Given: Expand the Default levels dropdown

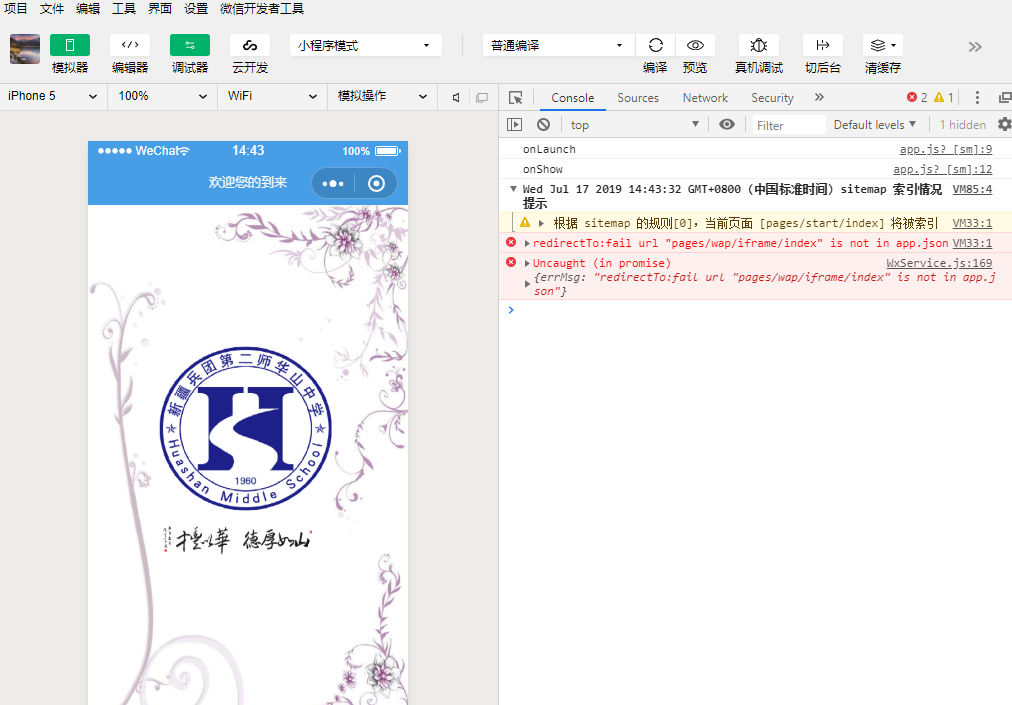Looking at the screenshot, I should click(875, 125).
